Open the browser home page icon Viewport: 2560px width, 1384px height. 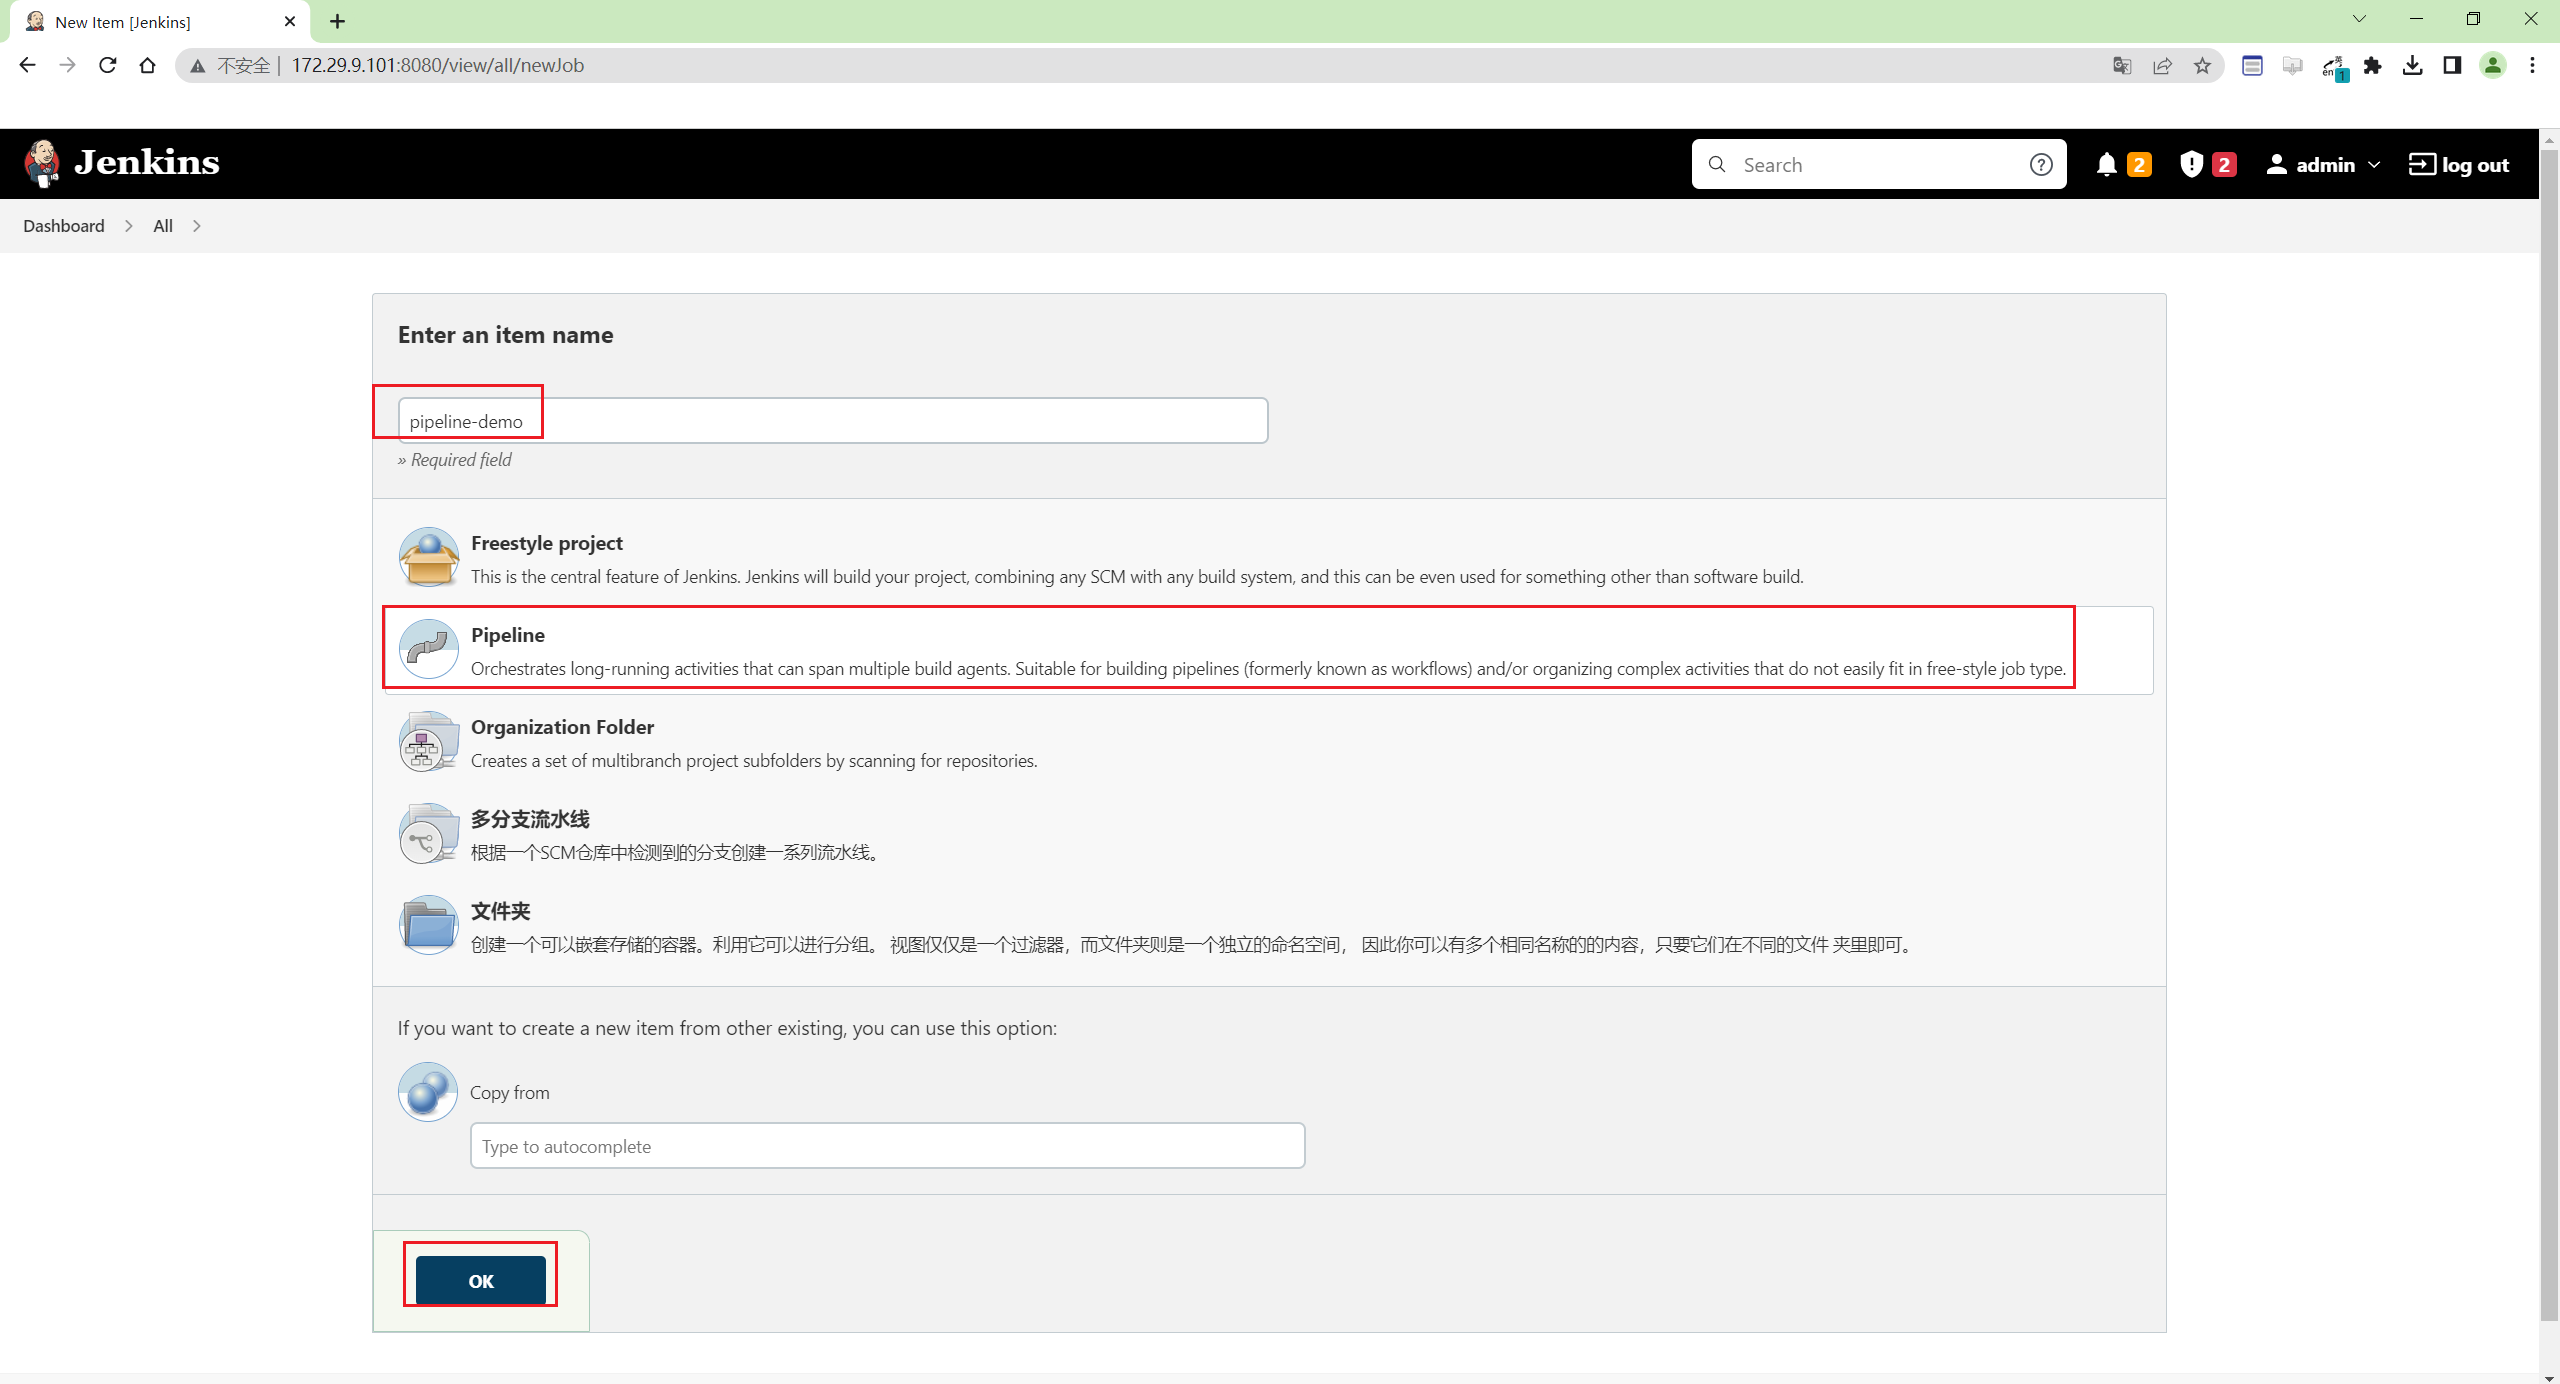point(148,65)
